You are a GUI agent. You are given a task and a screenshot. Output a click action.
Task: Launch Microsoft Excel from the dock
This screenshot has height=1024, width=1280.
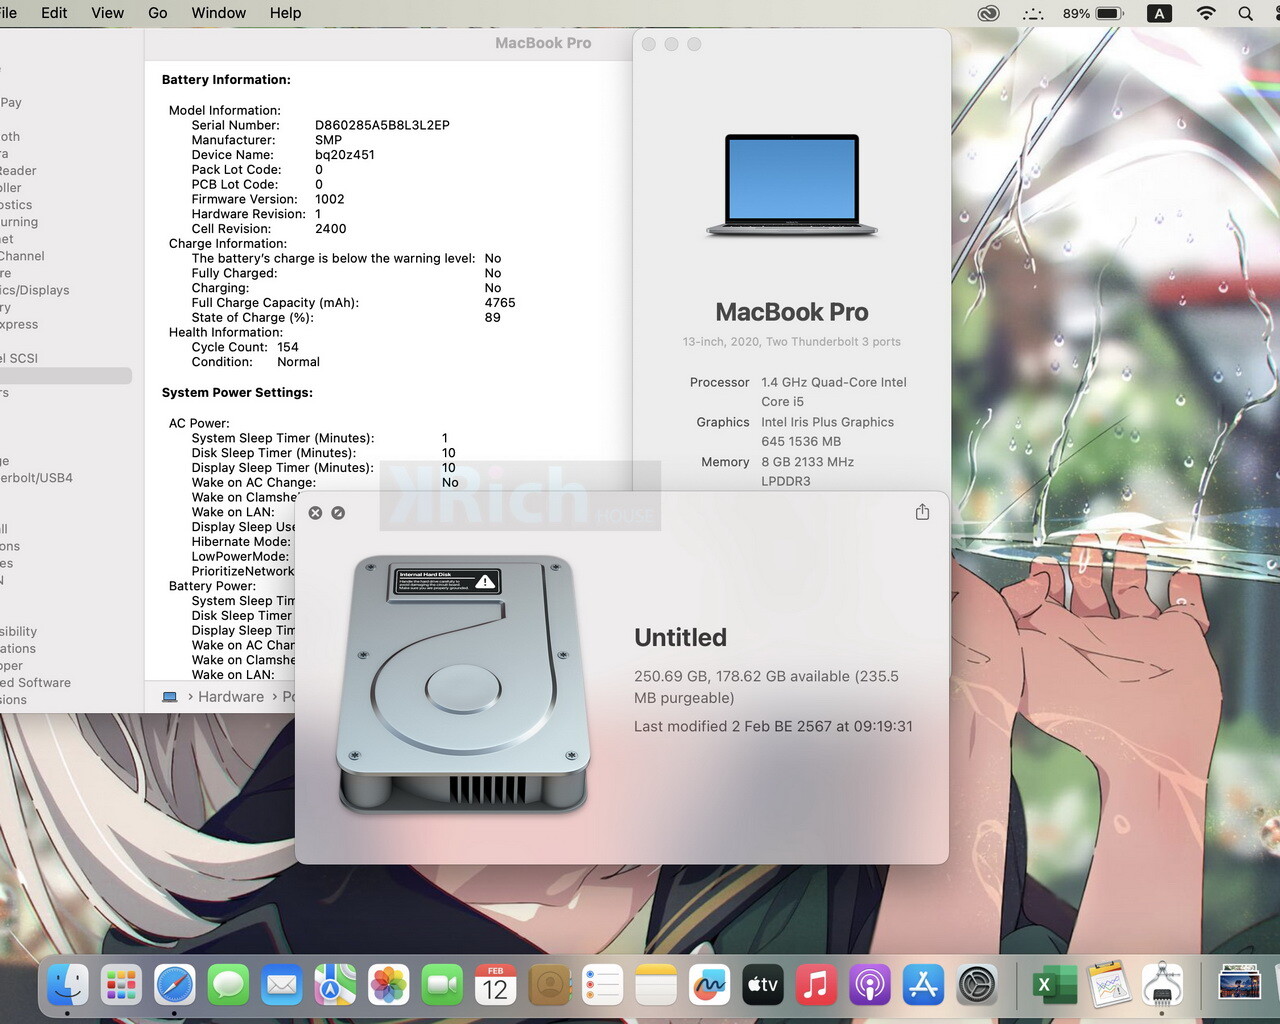click(x=1053, y=985)
